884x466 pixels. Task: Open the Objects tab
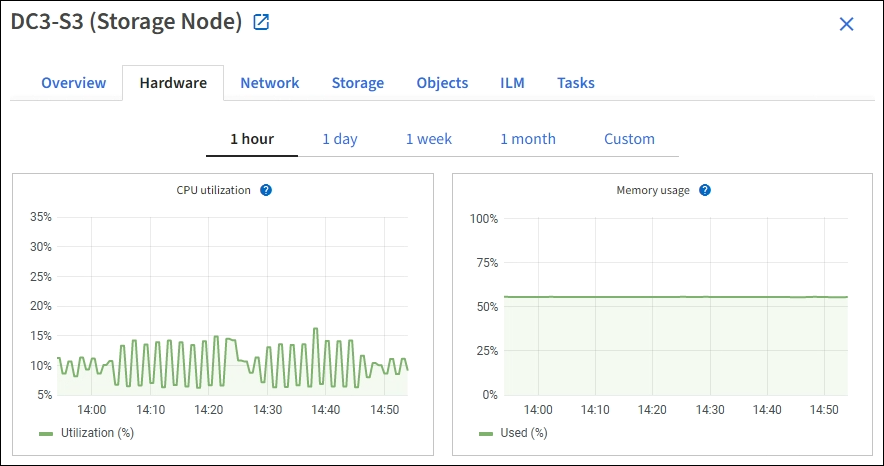coord(442,83)
